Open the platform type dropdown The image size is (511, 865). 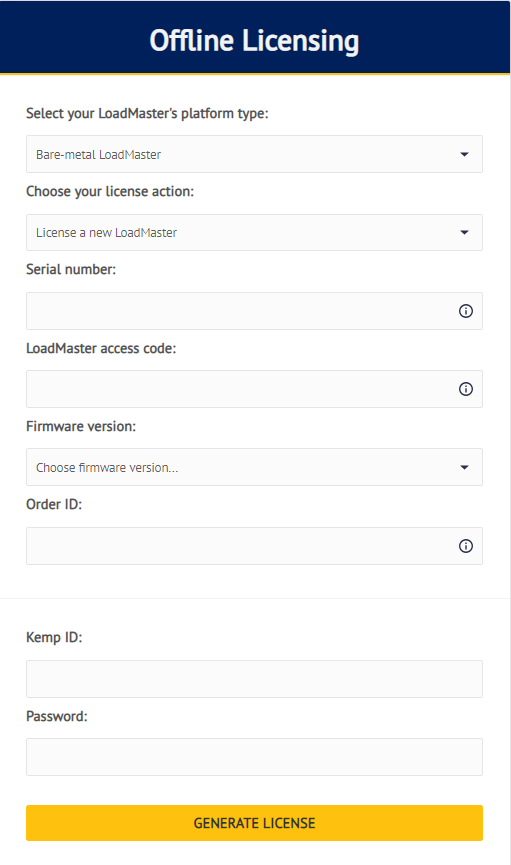tap(254, 154)
